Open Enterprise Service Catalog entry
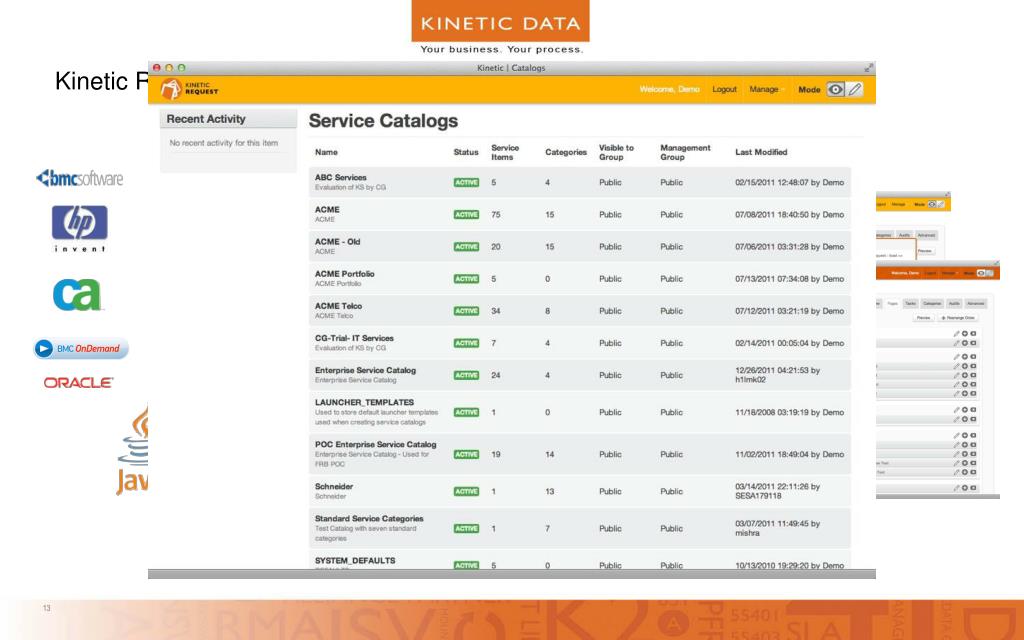Image resolution: width=1024 pixels, height=640 pixels. pyautogui.click(x=365, y=370)
